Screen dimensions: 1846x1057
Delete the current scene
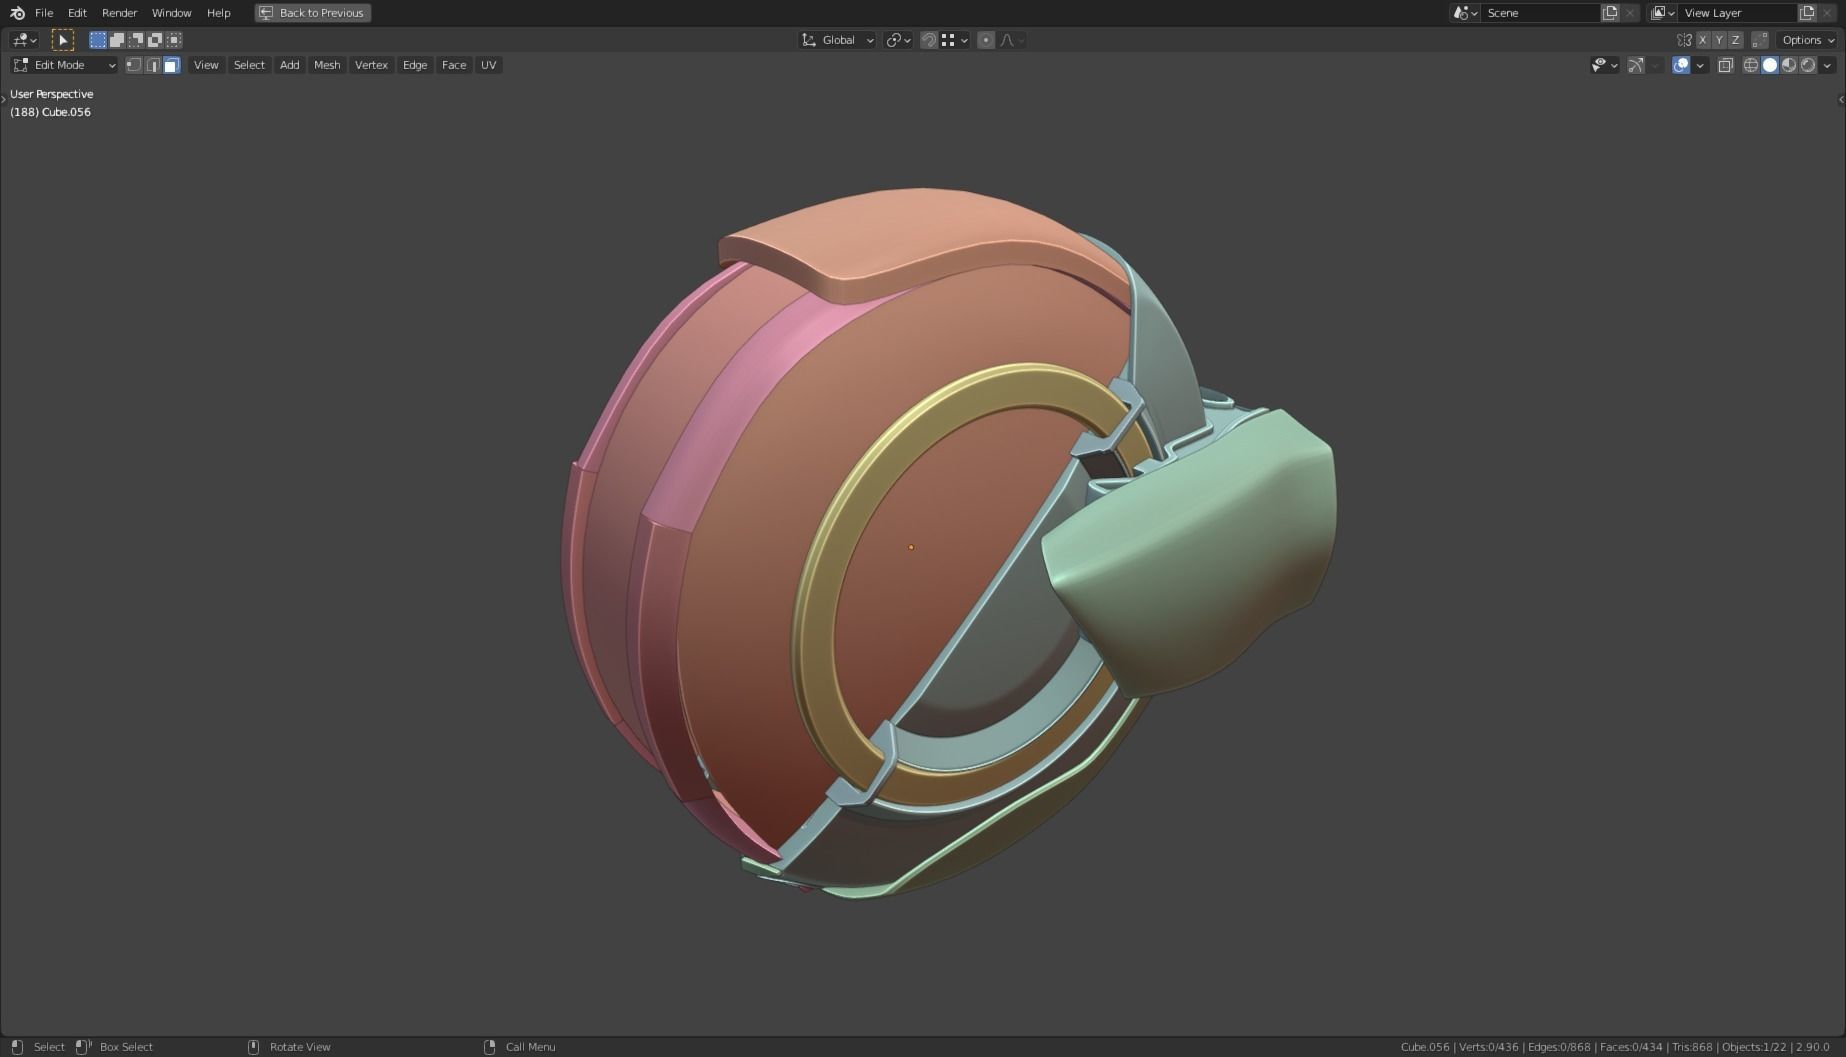1630,13
